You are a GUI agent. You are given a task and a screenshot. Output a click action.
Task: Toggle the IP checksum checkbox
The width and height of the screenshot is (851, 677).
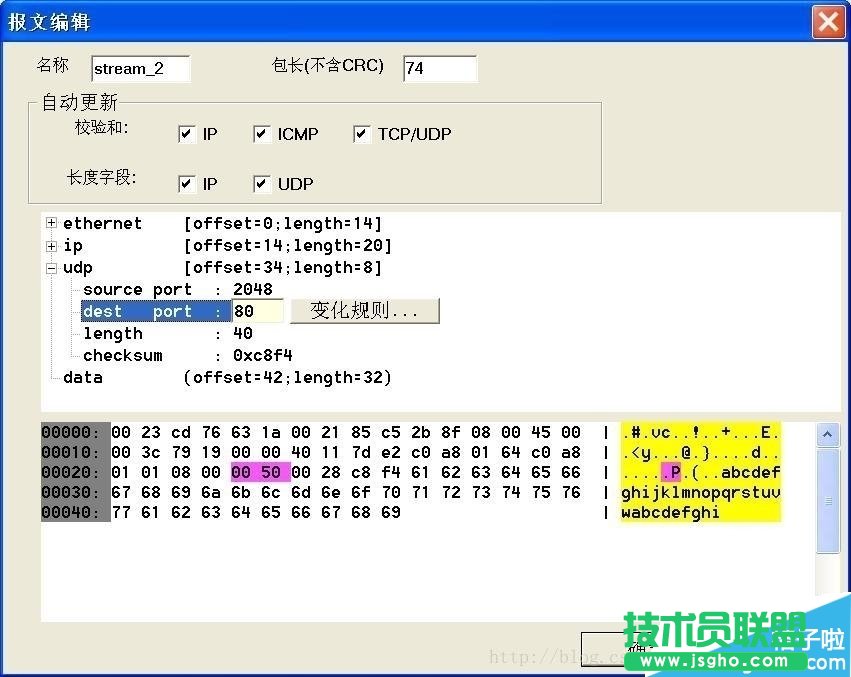[x=187, y=133]
